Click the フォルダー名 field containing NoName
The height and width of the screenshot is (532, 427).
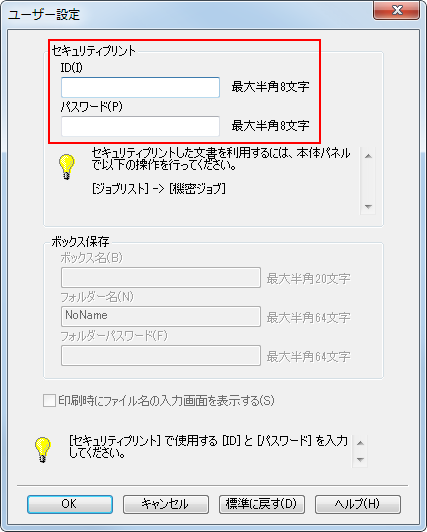(x=161, y=316)
